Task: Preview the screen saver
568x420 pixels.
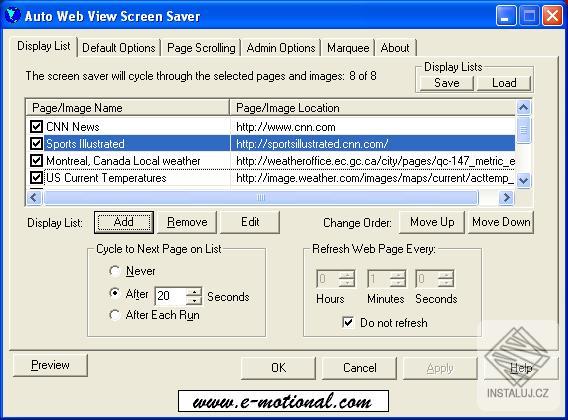Action: pos(50,365)
